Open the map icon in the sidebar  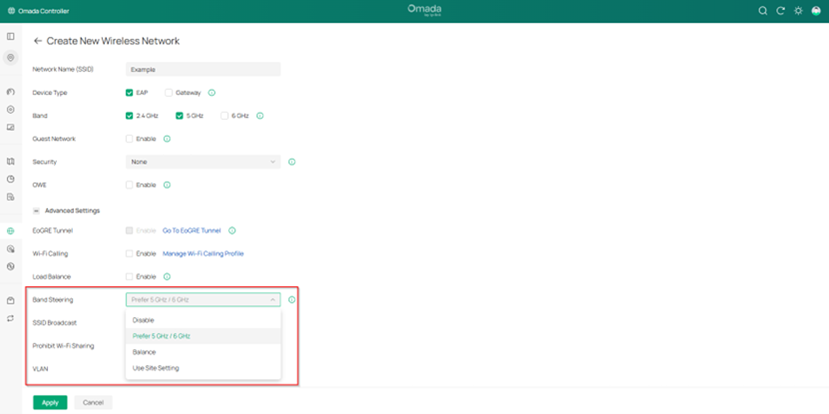point(11,161)
